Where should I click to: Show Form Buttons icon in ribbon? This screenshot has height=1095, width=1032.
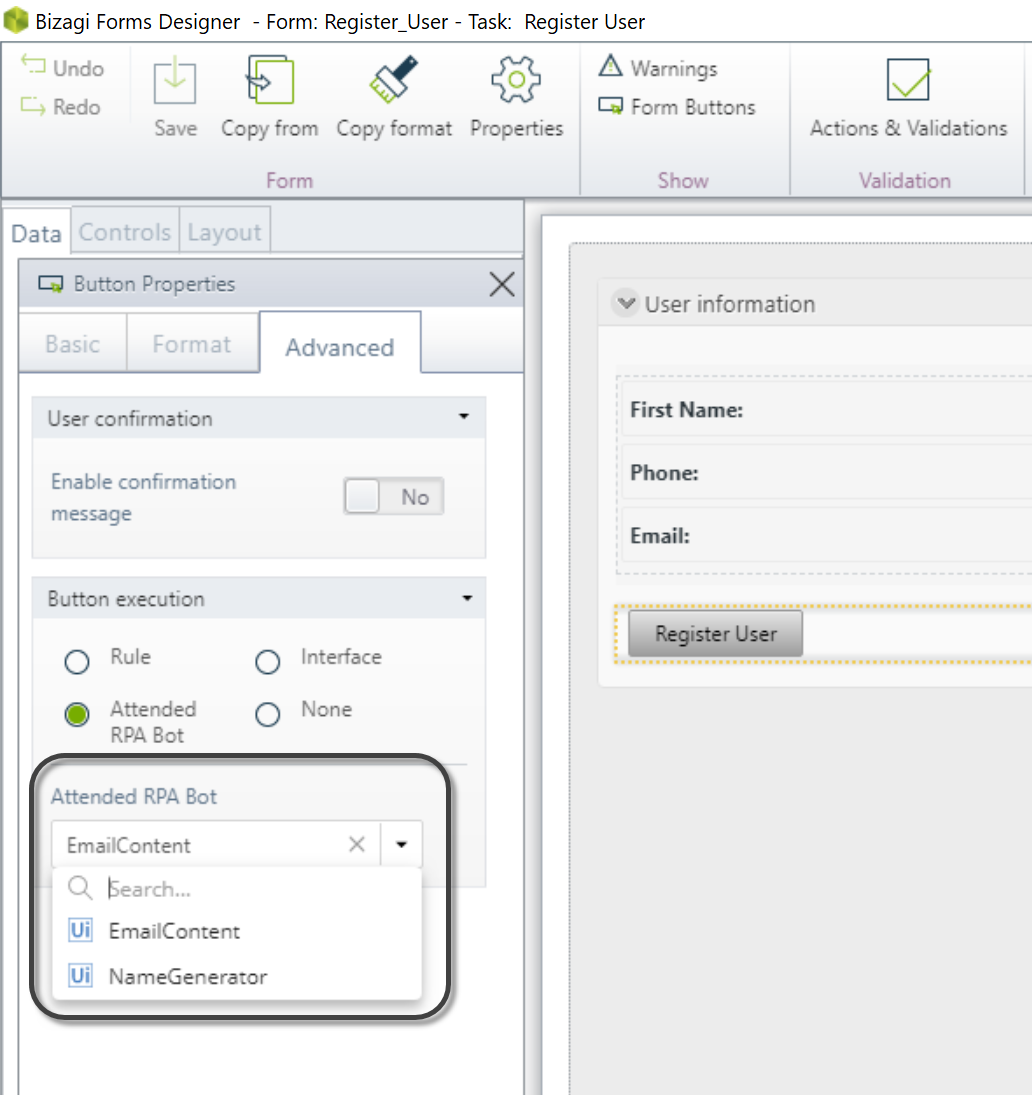(610, 105)
